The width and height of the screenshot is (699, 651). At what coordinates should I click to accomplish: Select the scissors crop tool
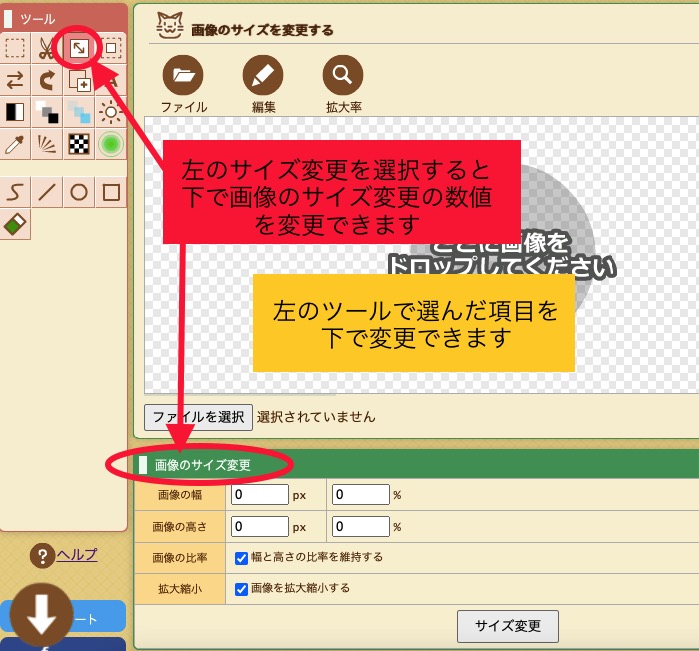47,48
